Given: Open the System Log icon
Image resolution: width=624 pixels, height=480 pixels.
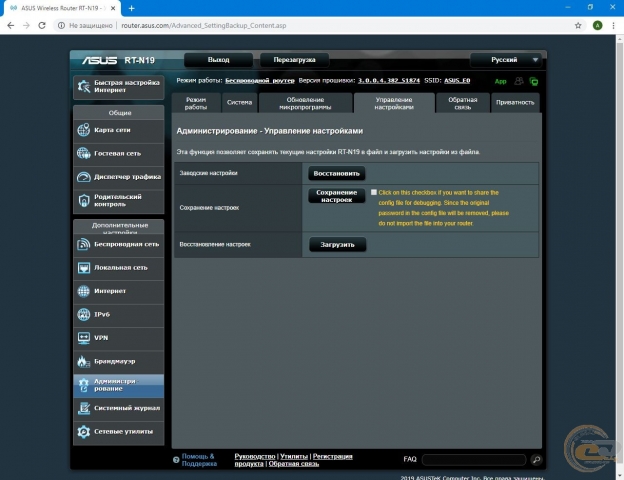Looking at the screenshot, I should 84,408.
